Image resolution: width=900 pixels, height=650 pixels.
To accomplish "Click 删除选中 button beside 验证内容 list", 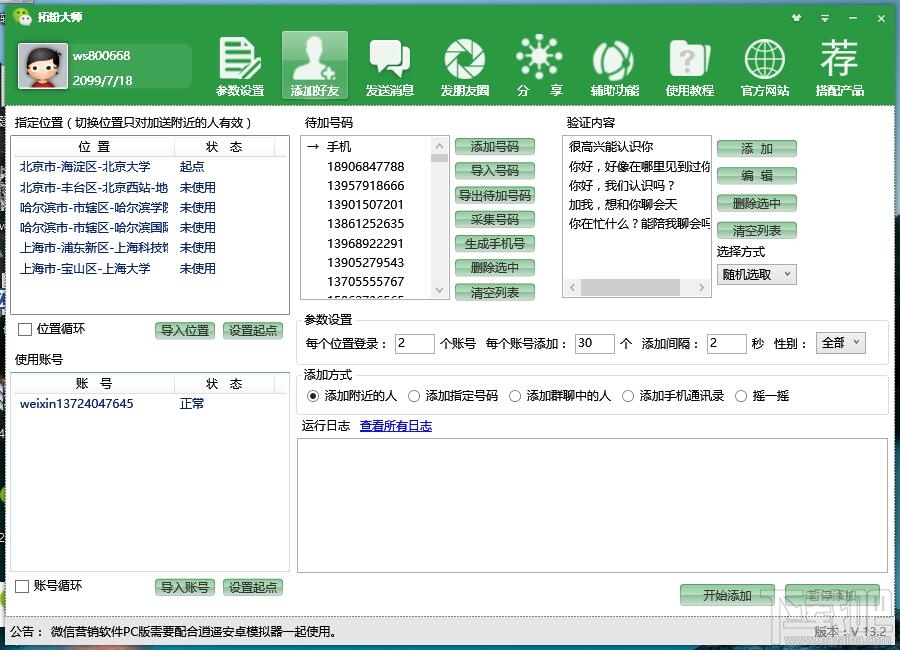I will [757, 203].
